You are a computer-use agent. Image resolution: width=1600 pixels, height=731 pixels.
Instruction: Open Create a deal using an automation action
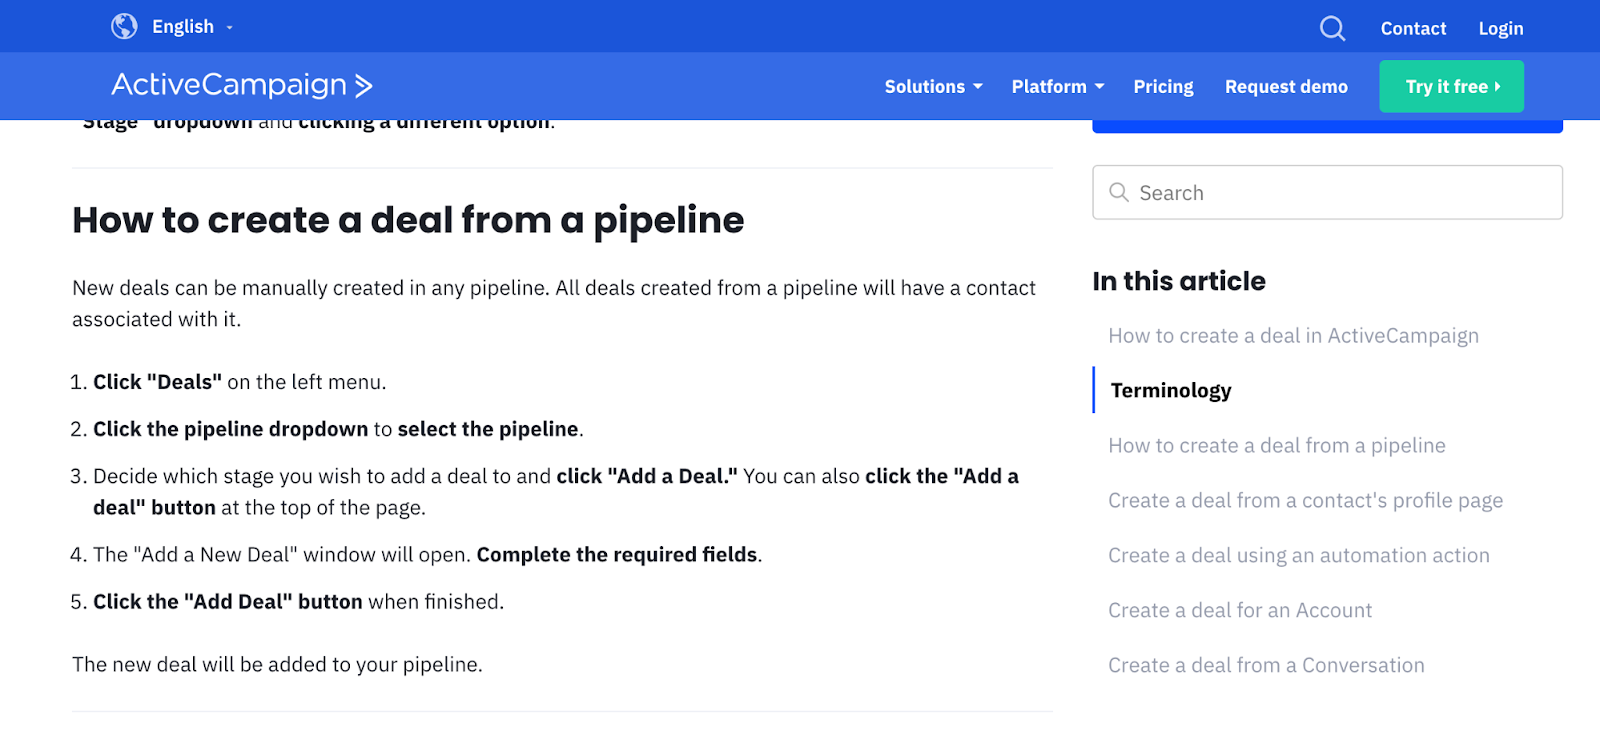coord(1298,555)
